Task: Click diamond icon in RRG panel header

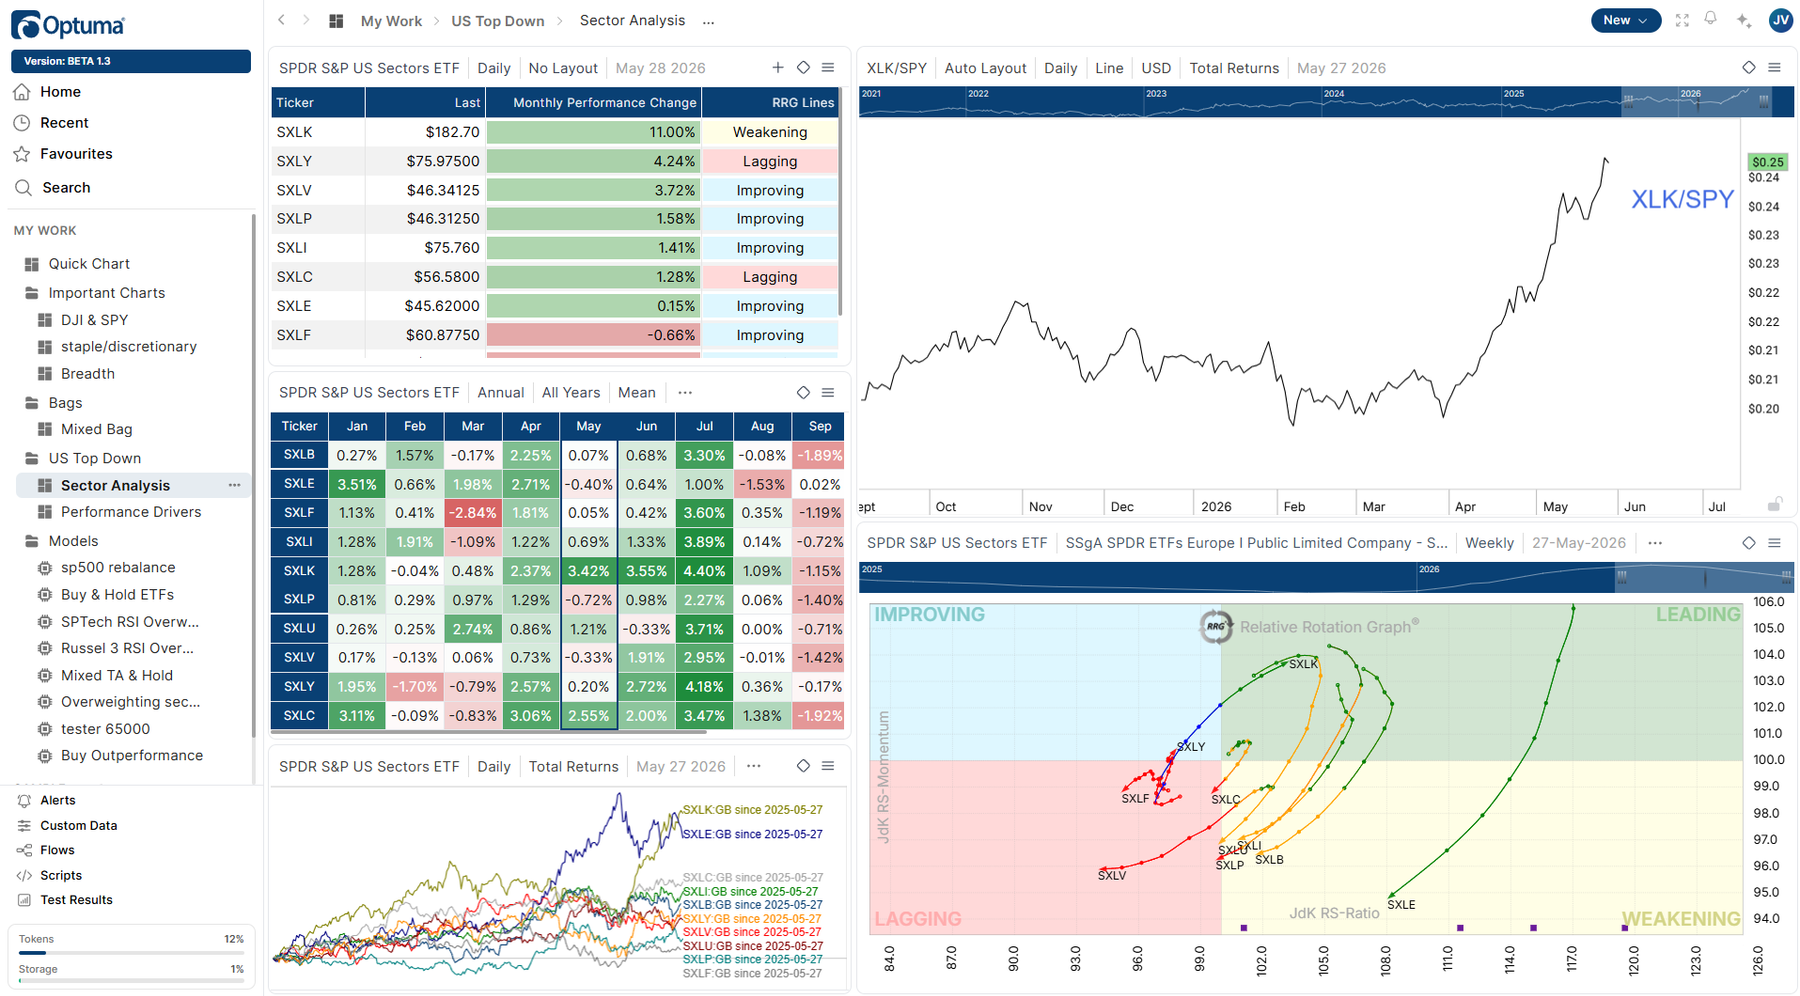Action: coord(1749,543)
